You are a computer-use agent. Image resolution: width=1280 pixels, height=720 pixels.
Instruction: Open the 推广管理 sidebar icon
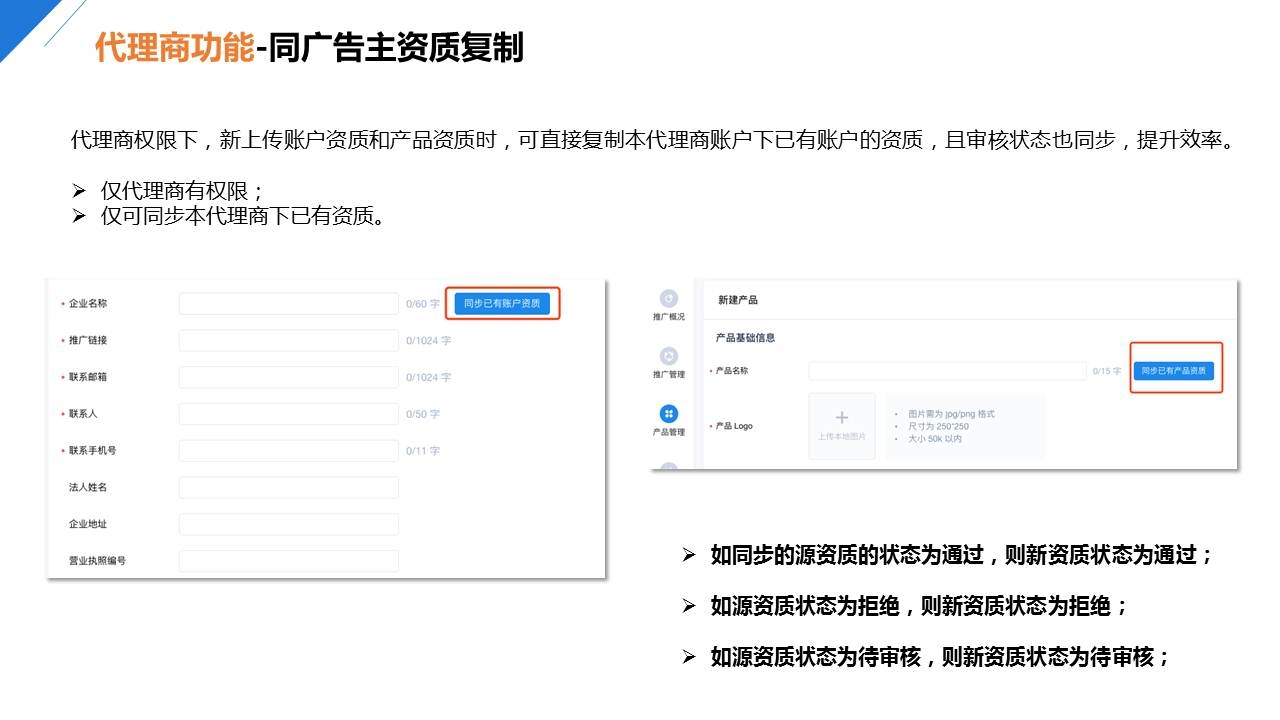tap(669, 357)
